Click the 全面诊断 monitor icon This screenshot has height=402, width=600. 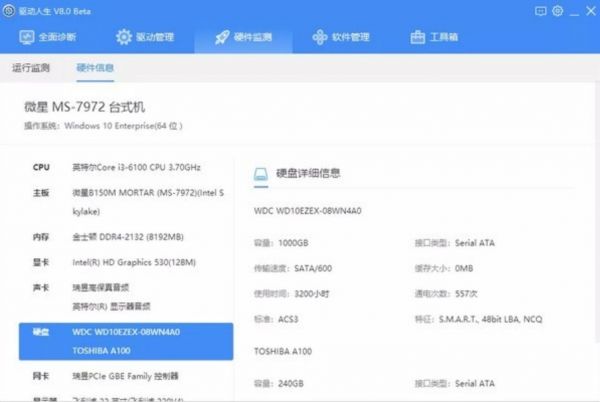[x=26, y=37]
